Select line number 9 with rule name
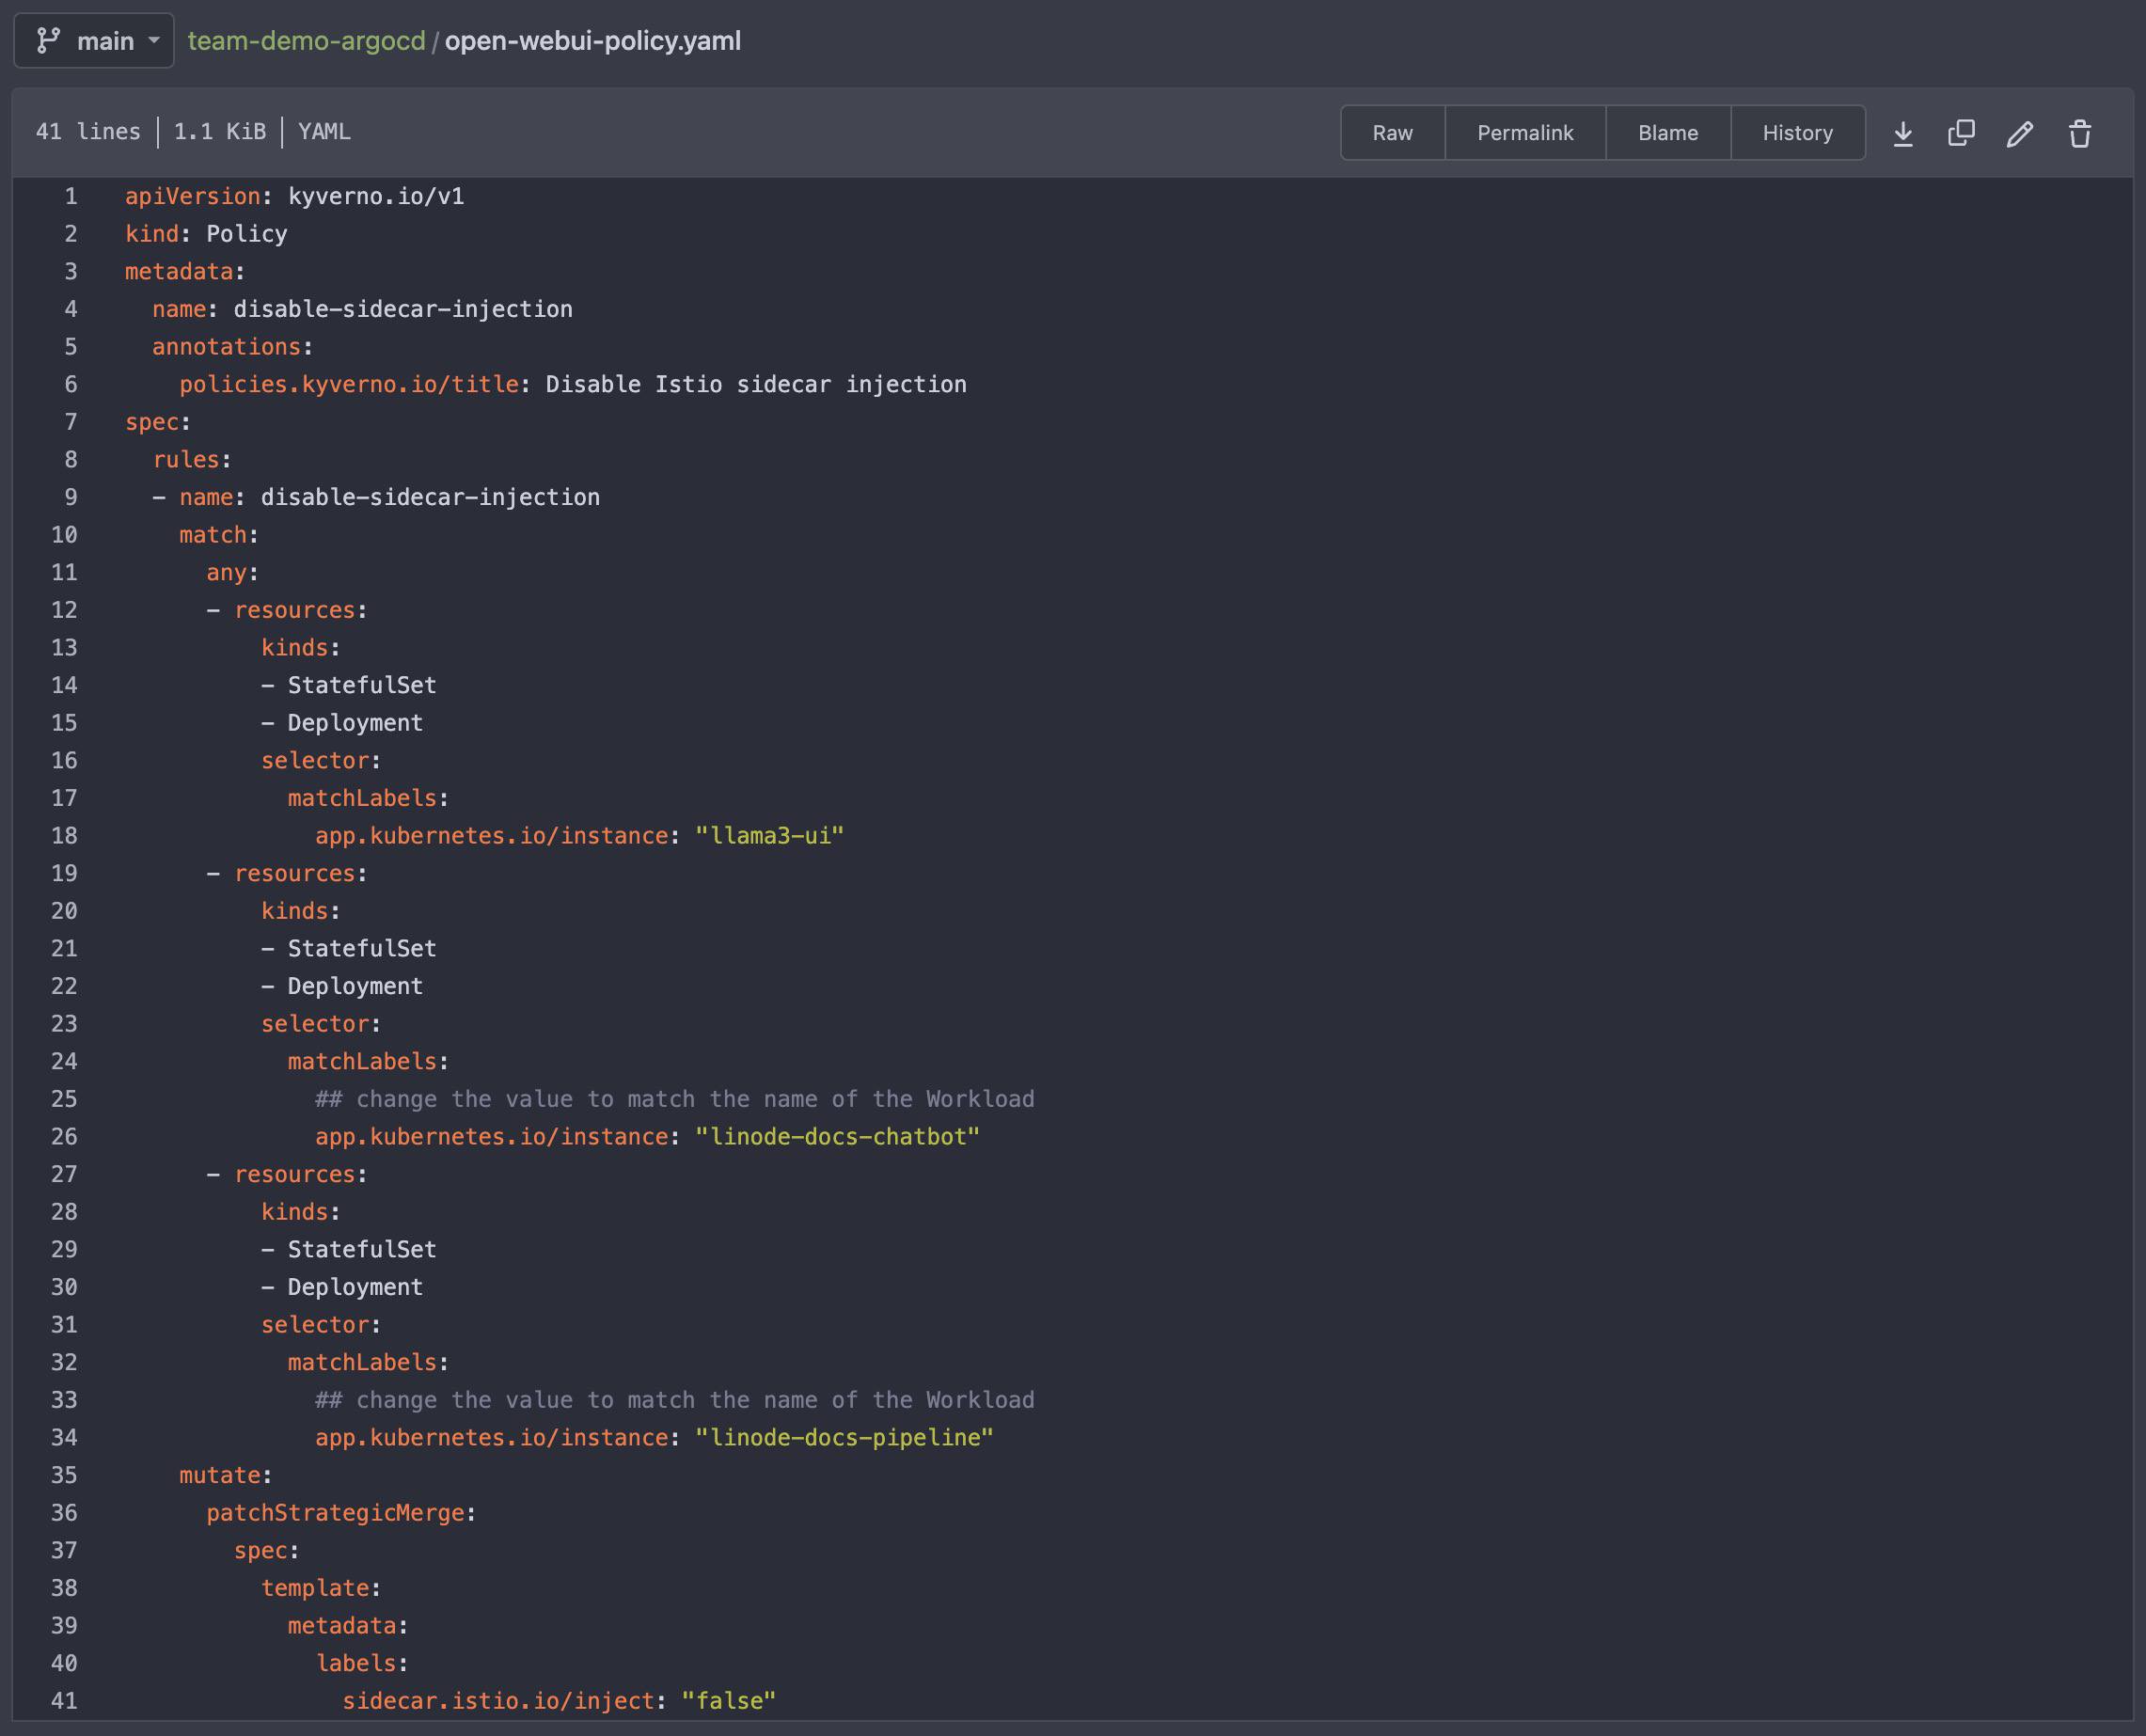The width and height of the screenshot is (2146, 1736). click(x=70, y=497)
